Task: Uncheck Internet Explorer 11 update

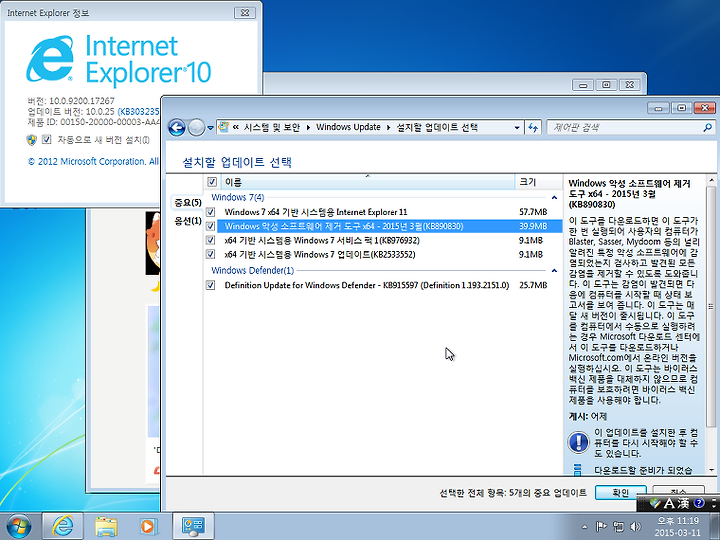Action: [210, 212]
